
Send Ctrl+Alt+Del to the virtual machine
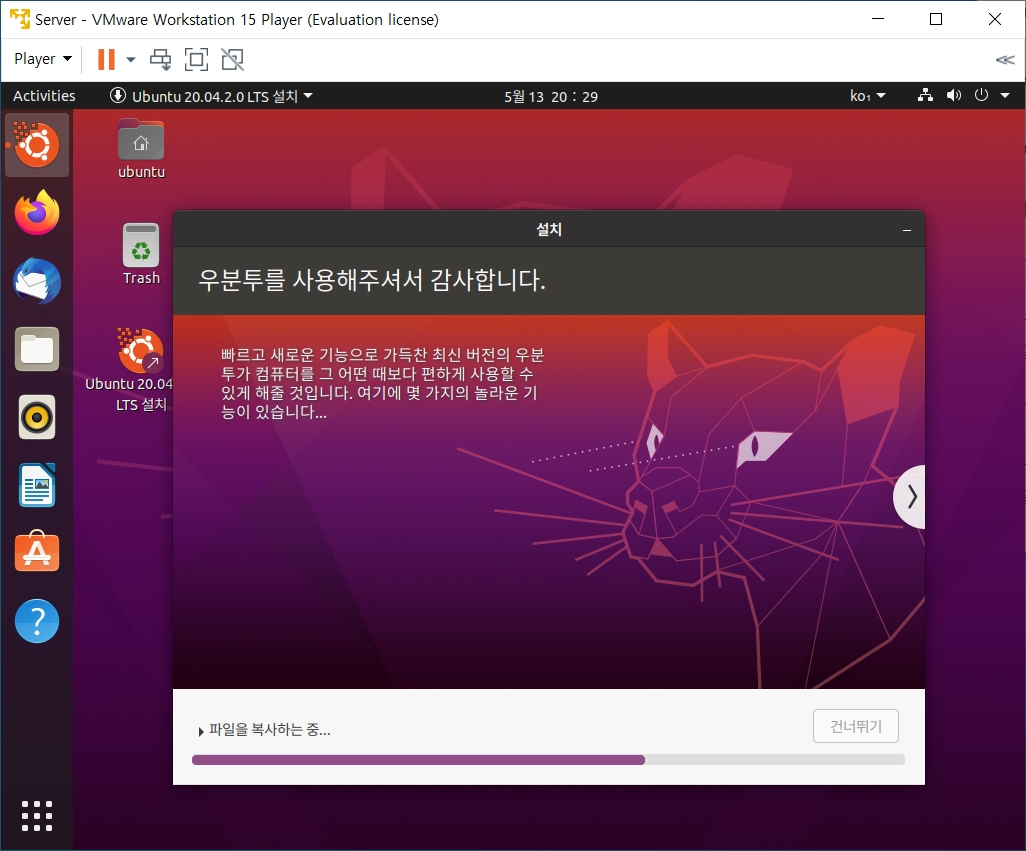(160, 60)
